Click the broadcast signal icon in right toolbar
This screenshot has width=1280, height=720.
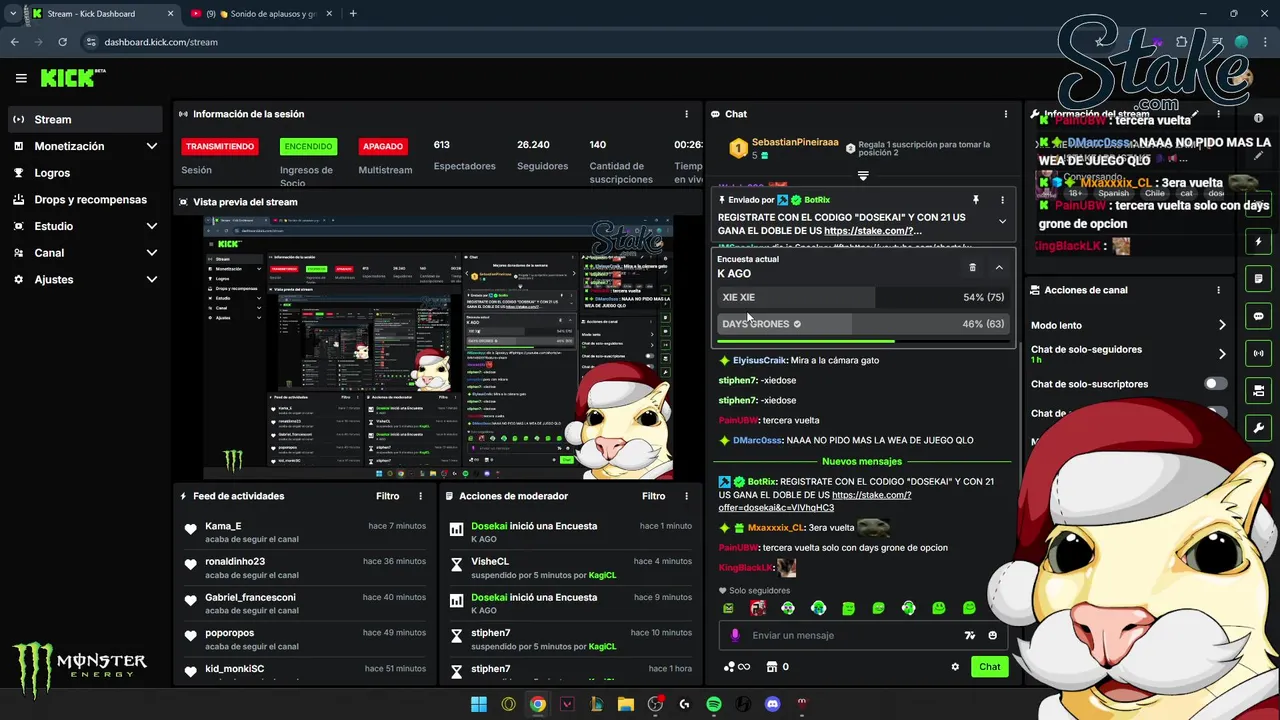[1258, 353]
